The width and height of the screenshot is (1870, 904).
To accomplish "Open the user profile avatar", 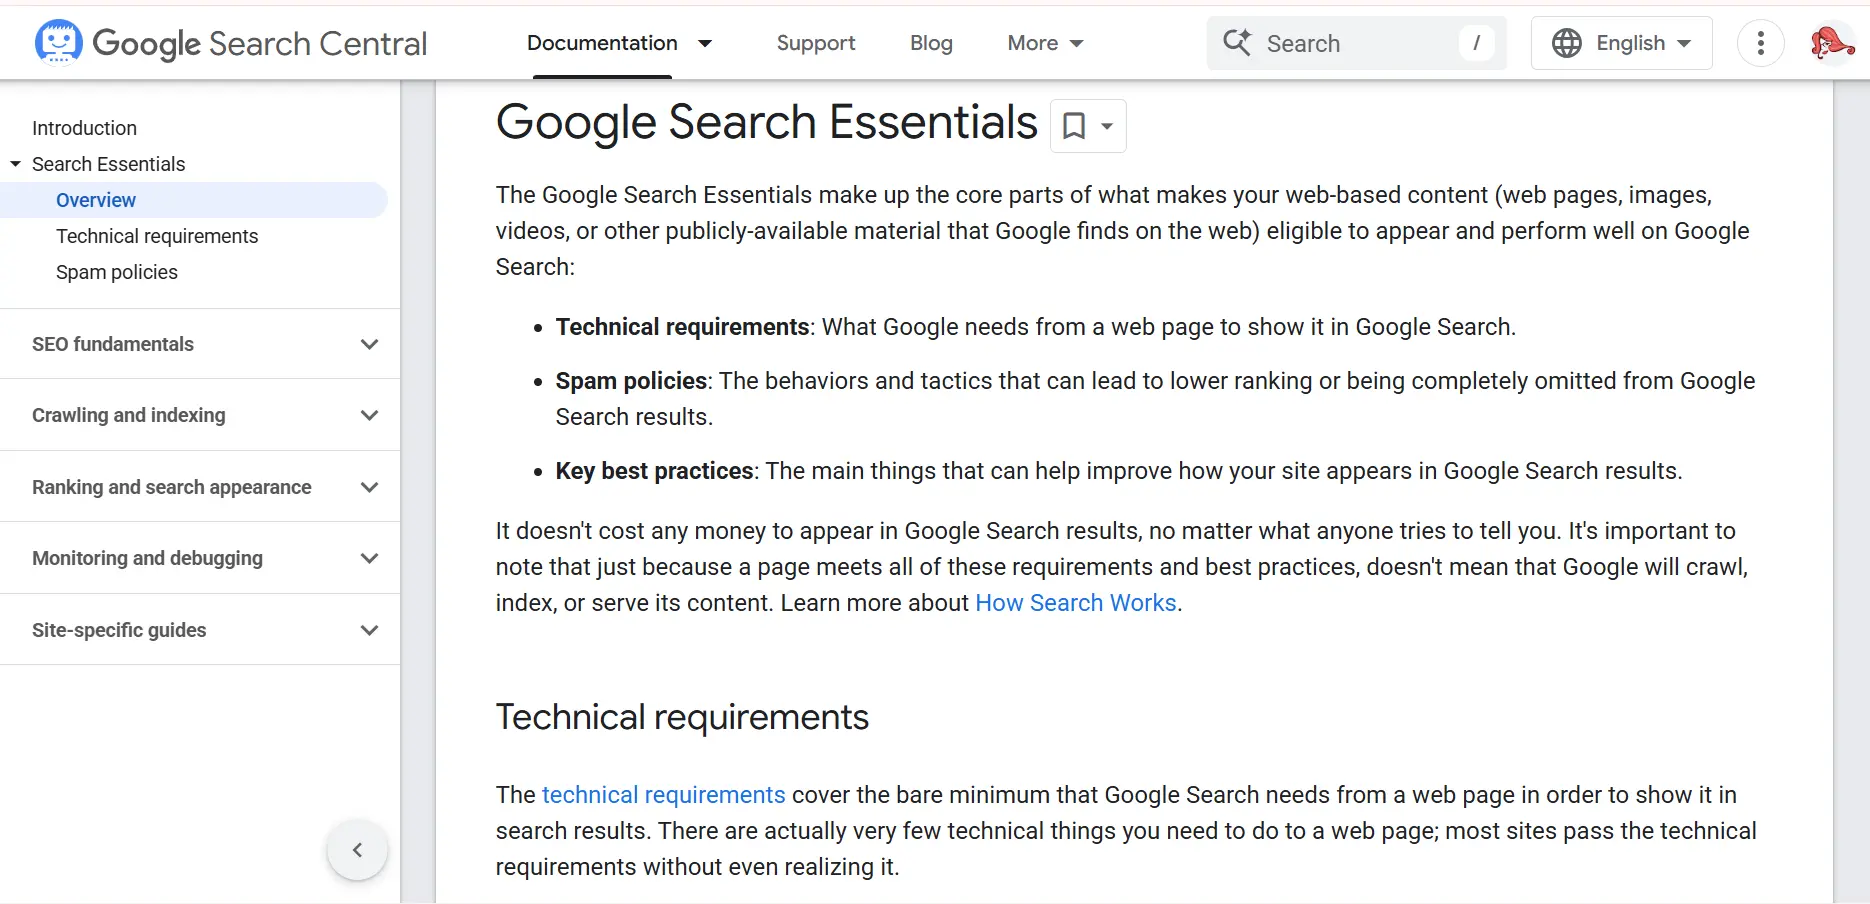I will 1831,43.
